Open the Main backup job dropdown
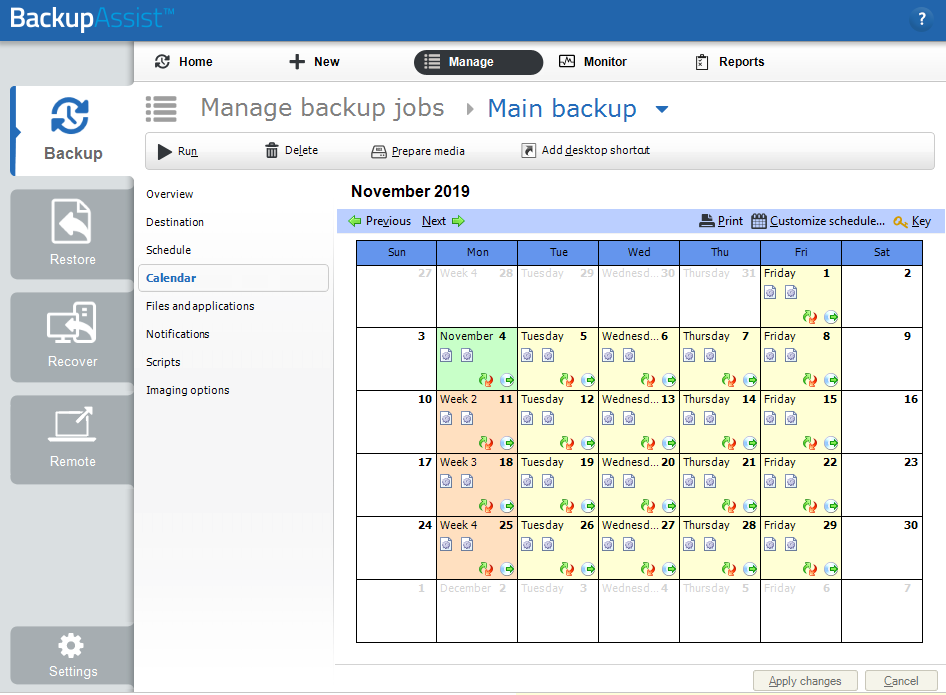 tap(661, 110)
